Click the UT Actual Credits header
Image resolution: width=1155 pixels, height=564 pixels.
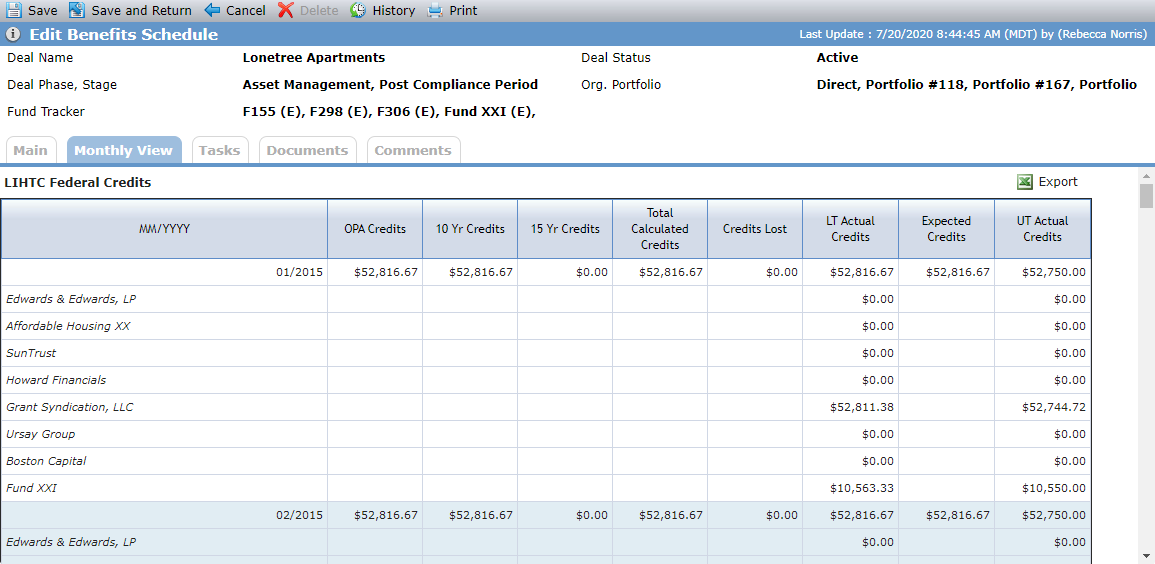(x=1043, y=229)
